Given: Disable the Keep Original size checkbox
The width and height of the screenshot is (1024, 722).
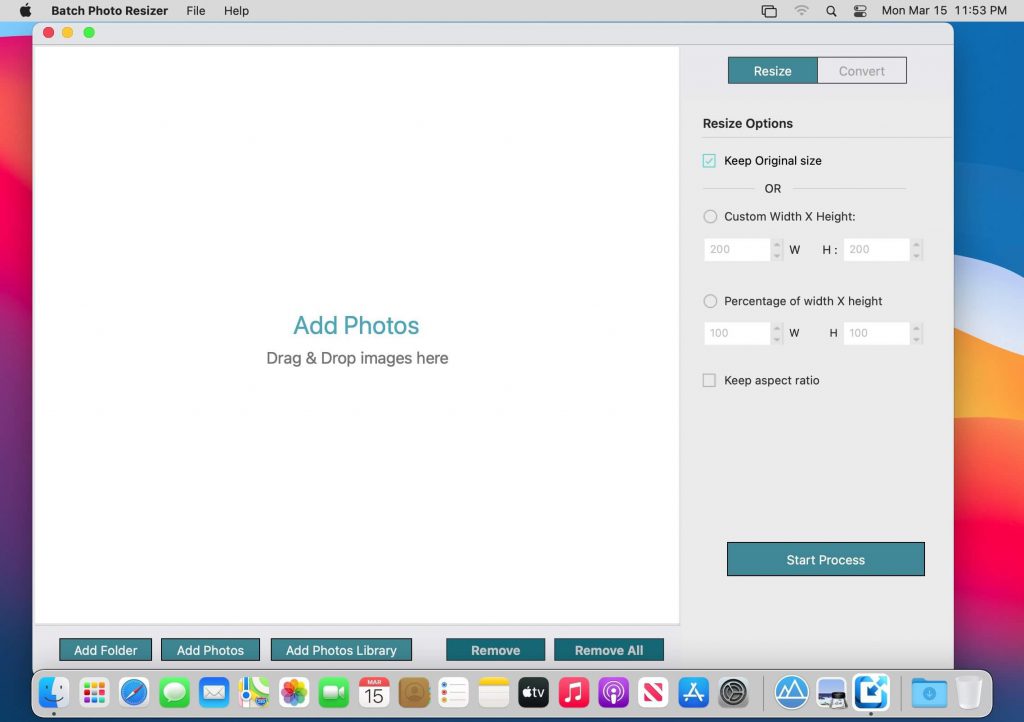Looking at the screenshot, I should coord(710,160).
